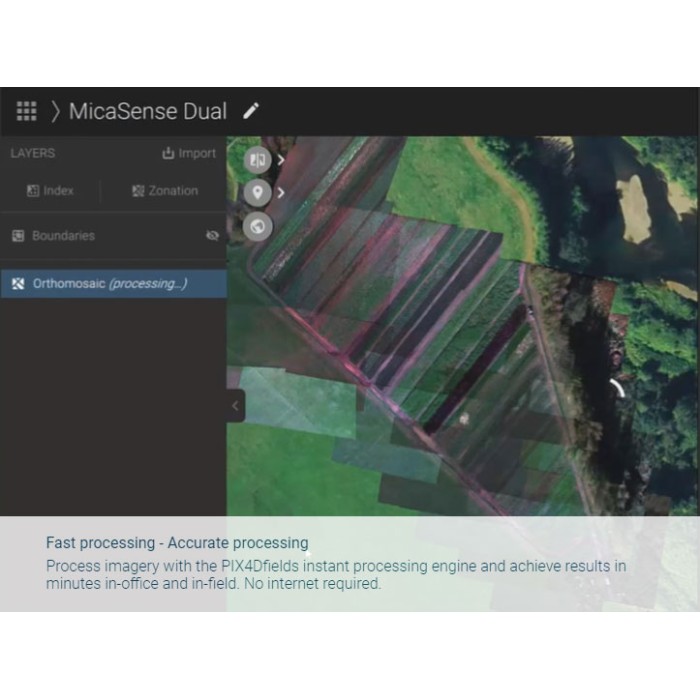Click the Orthomosaic layer icon
The width and height of the screenshot is (700, 700).
[x=18, y=283]
